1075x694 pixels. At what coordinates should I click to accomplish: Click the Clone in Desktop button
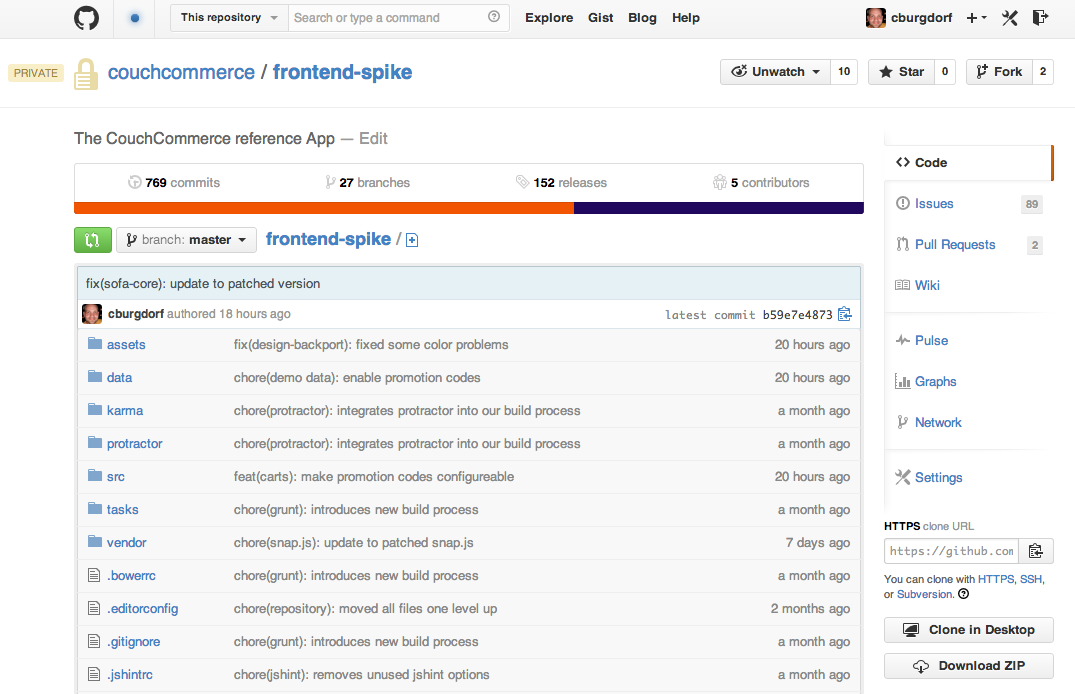969,630
